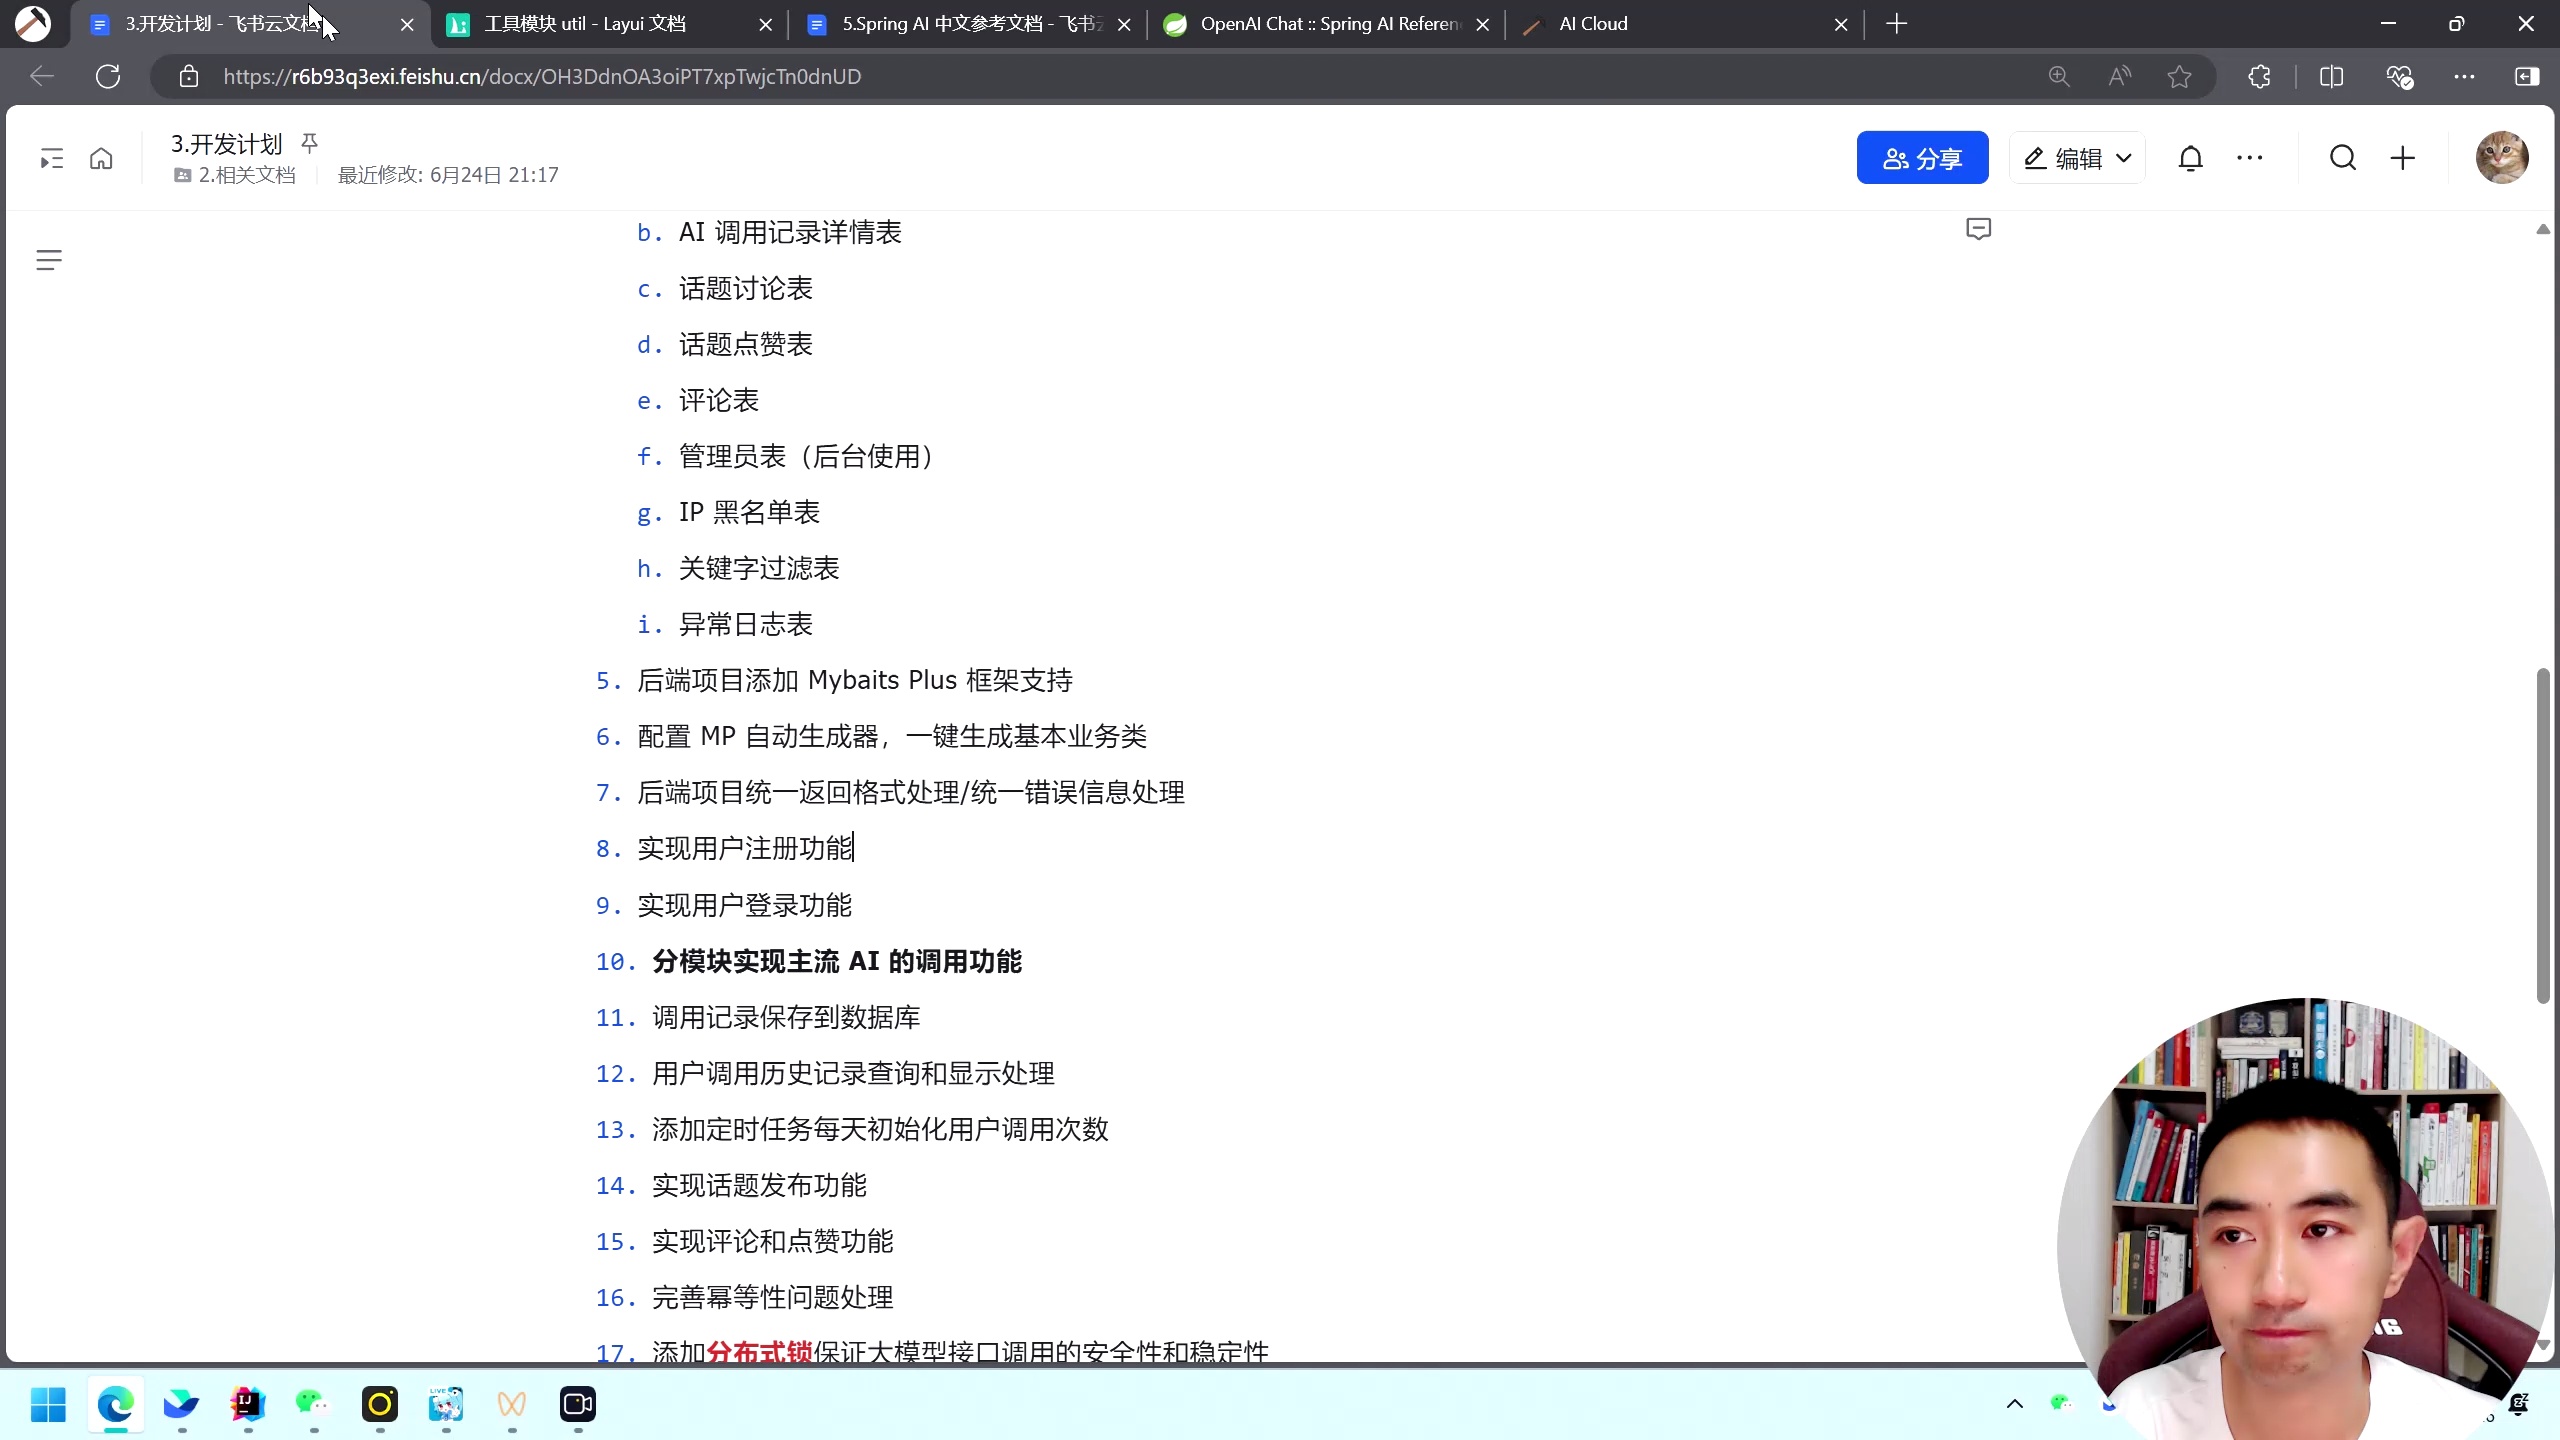2560x1440 pixels.
Task: Collapse the wiki sidebar icon
Action: click(51, 157)
